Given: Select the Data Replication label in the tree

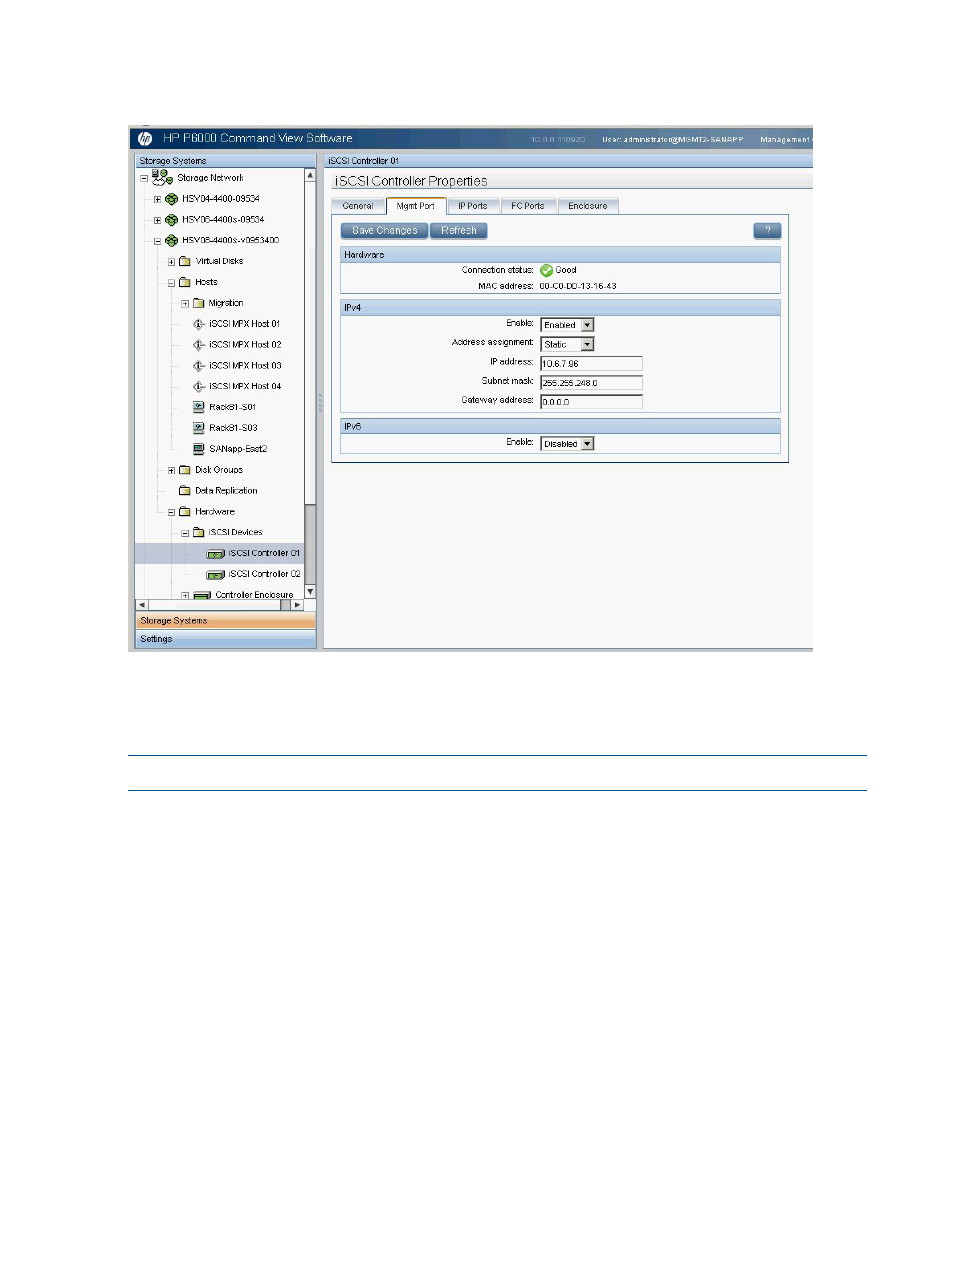Looking at the screenshot, I should point(226,491).
